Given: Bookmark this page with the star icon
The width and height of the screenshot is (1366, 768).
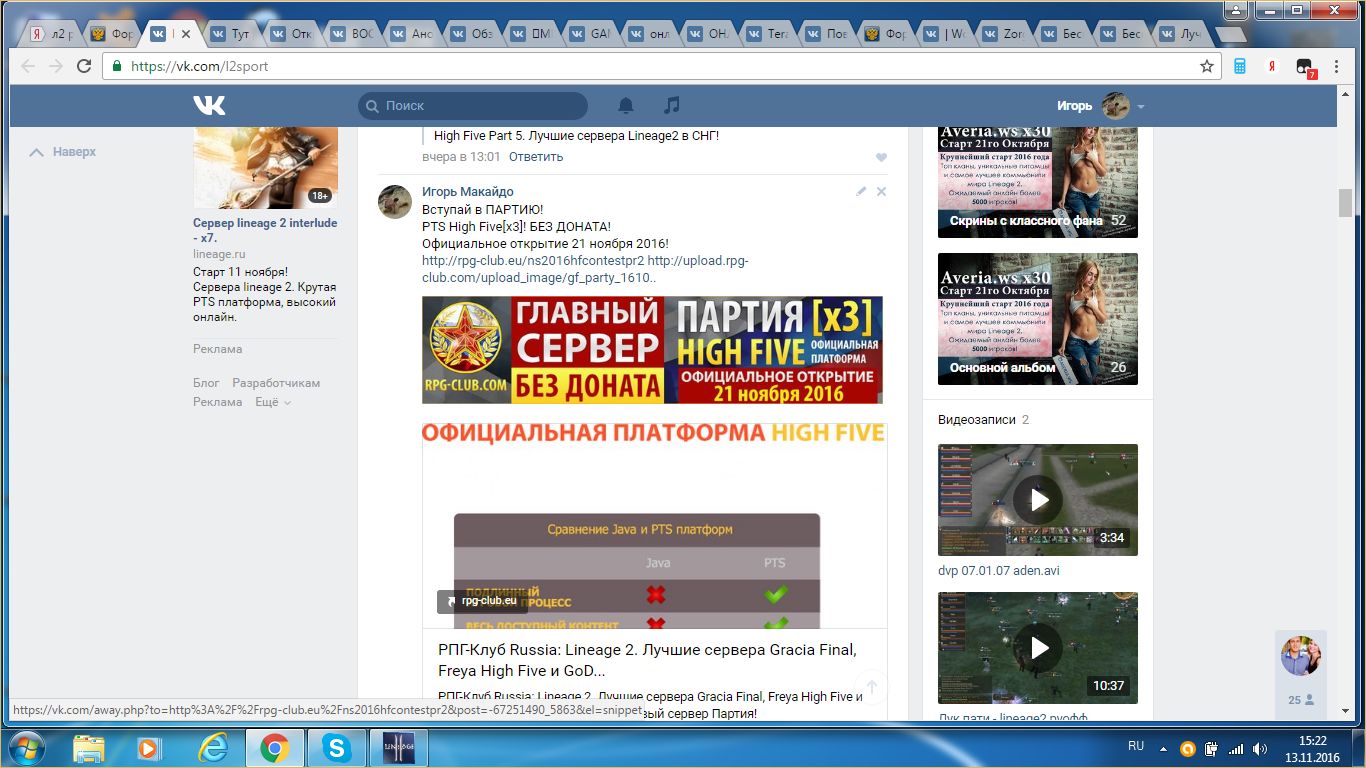Looking at the screenshot, I should click(x=1207, y=67).
